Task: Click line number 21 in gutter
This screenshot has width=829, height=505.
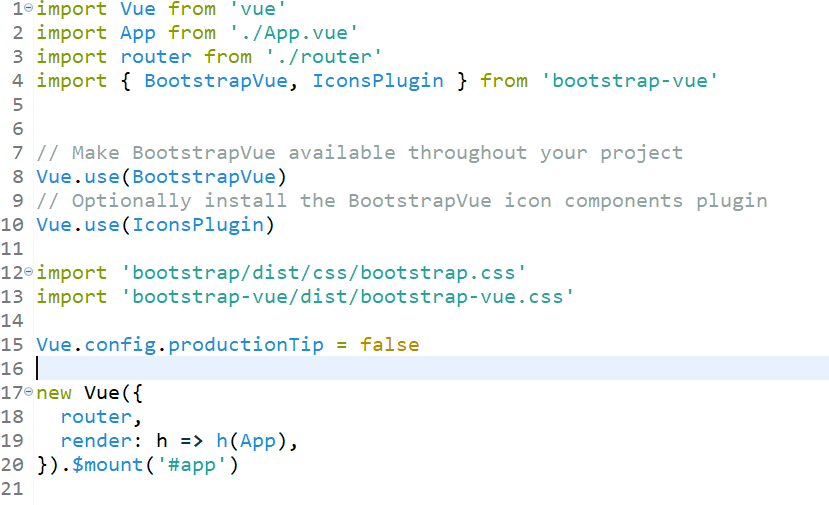Action: tap(12, 489)
